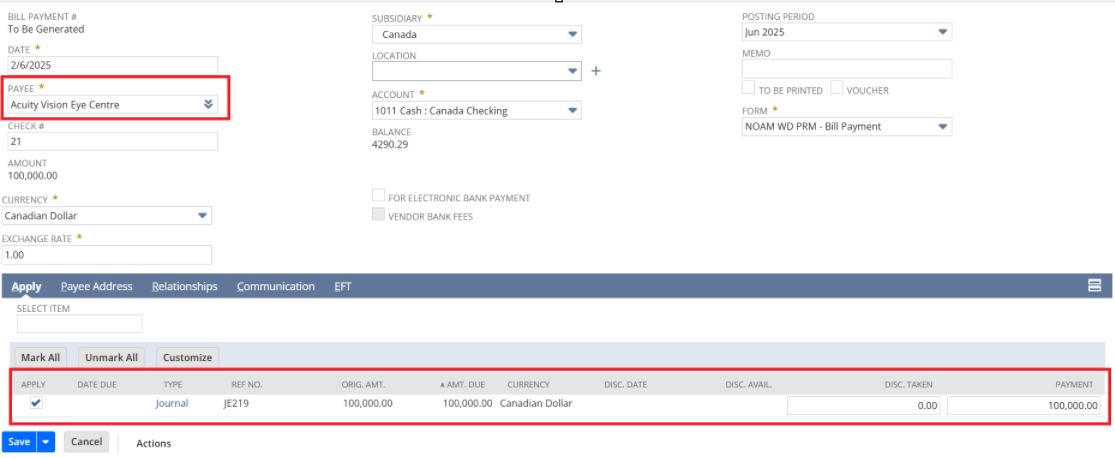Viewport: 1115px width, 458px height.
Task: Toggle the Voucher checkbox
Action: pyautogui.click(x=837, y=87)
